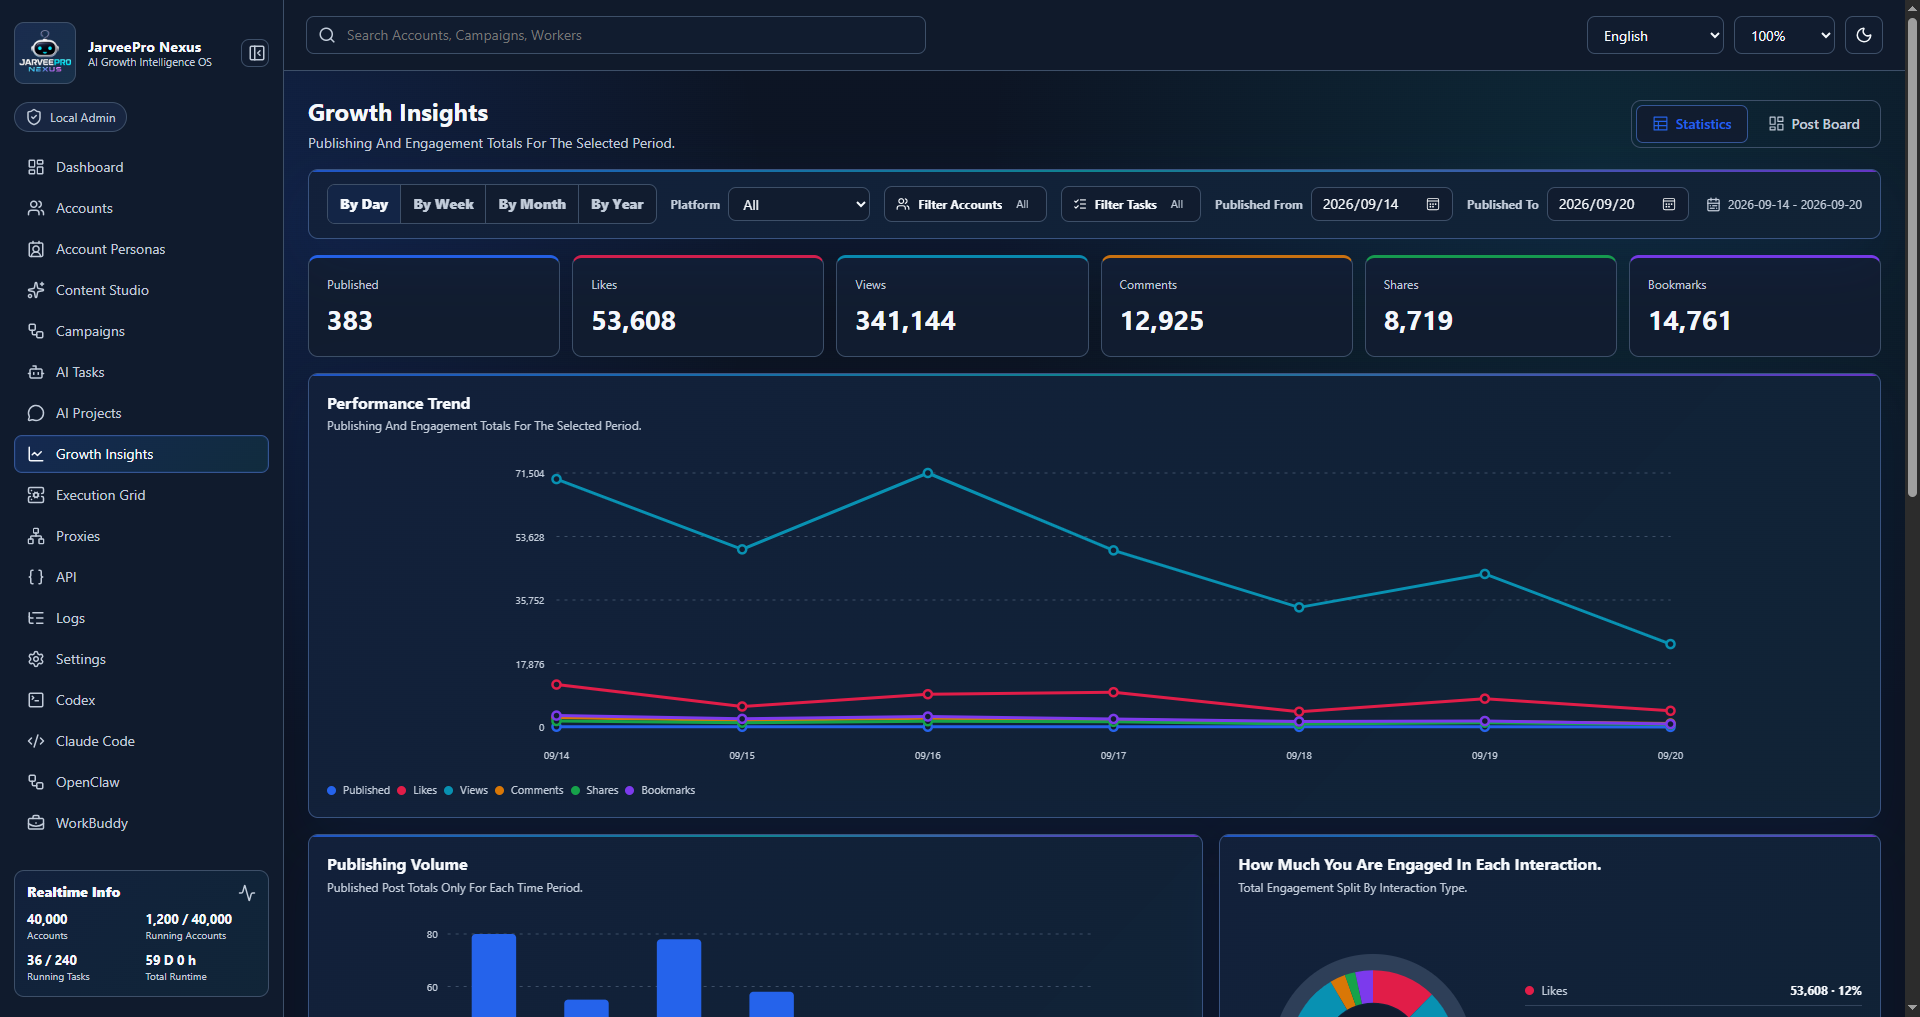Screen dimensions: 1920x1017
Task: Click the Published To date field
Action: click(1617, 204)
